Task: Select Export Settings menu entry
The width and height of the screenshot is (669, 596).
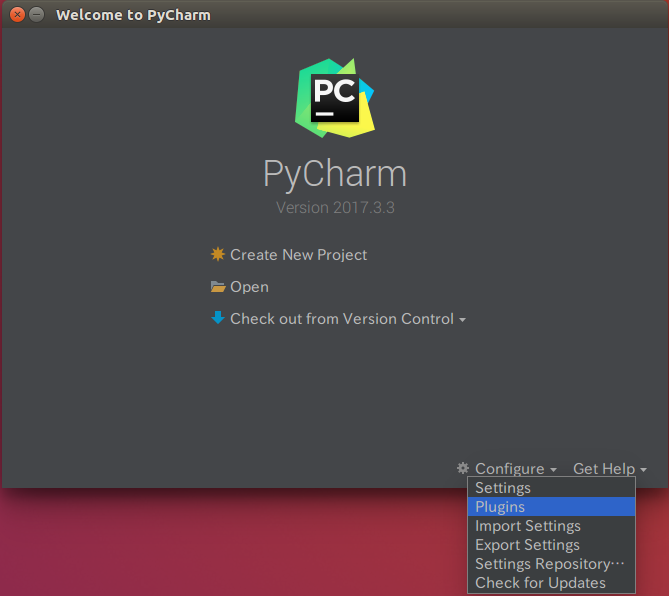Action: coord(551,545)
